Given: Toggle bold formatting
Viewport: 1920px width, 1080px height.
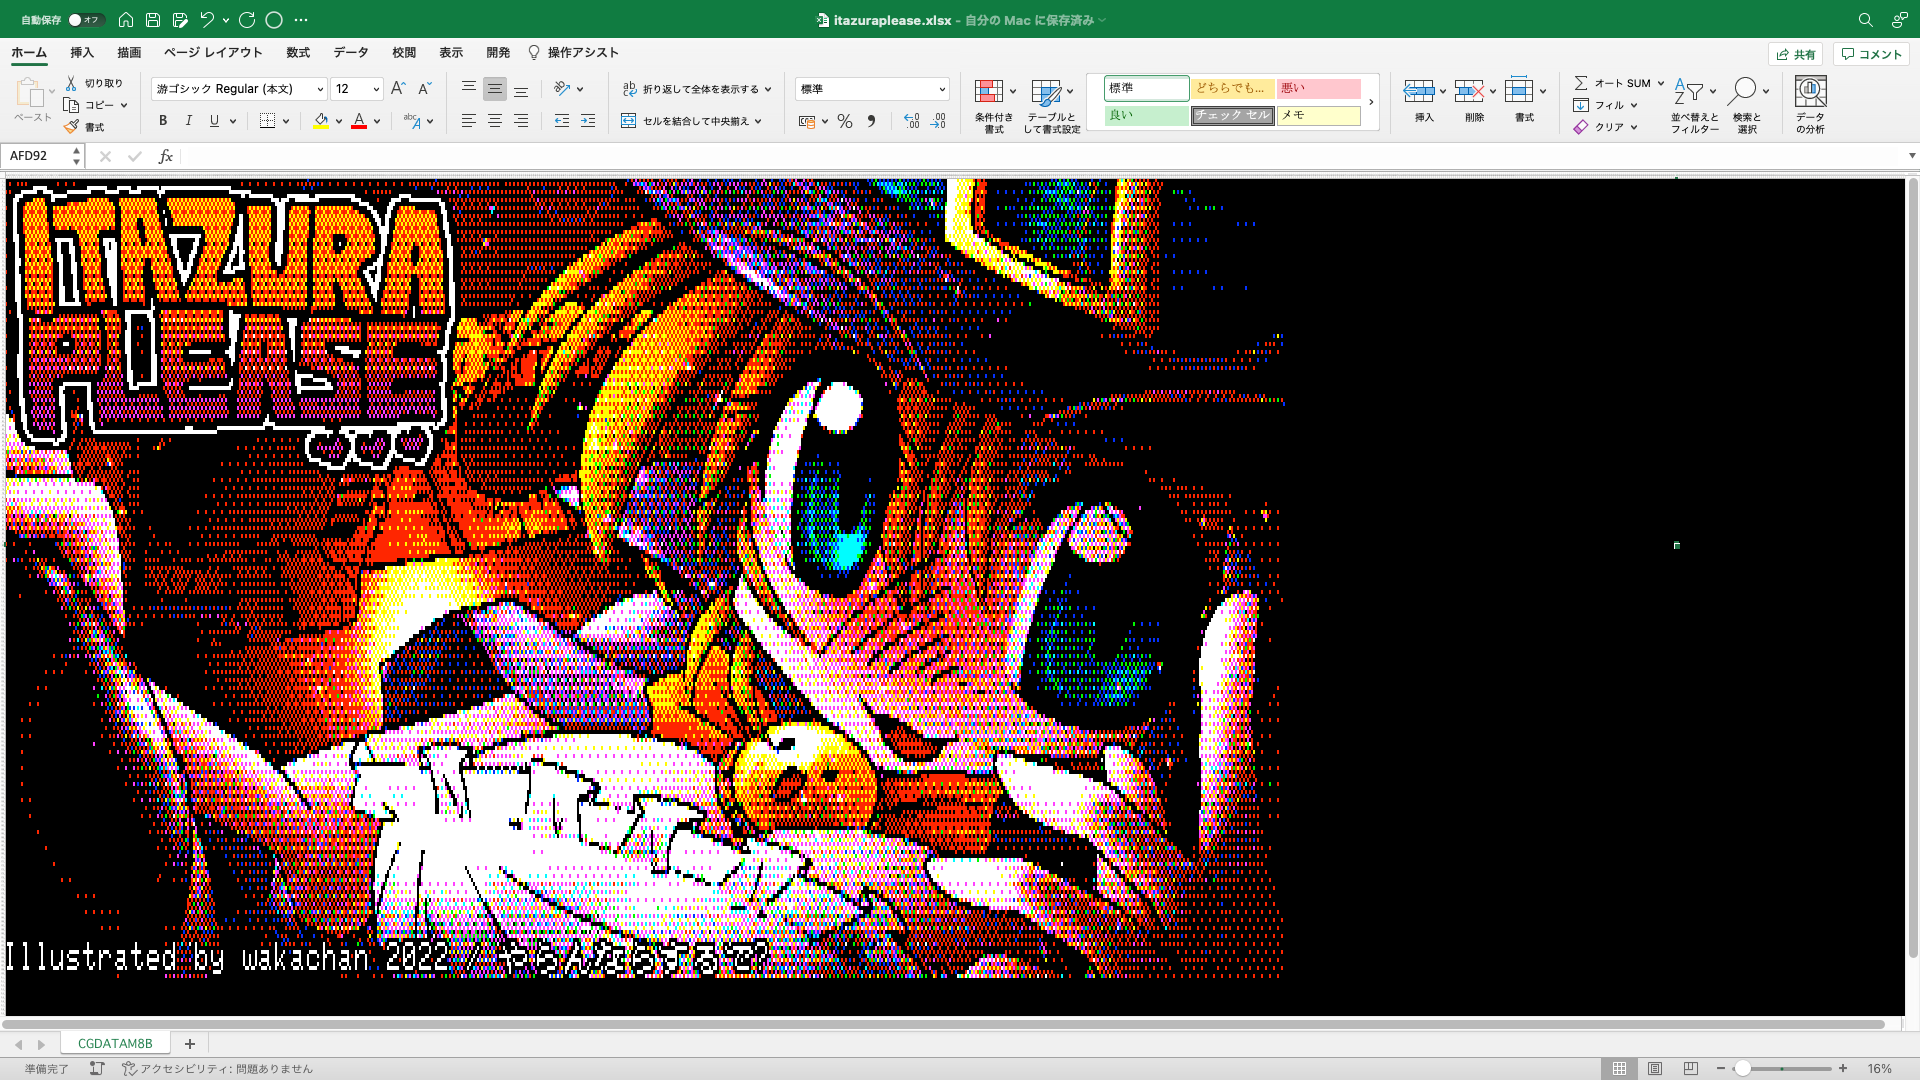Looking at the screenshot, I should 163,120.
